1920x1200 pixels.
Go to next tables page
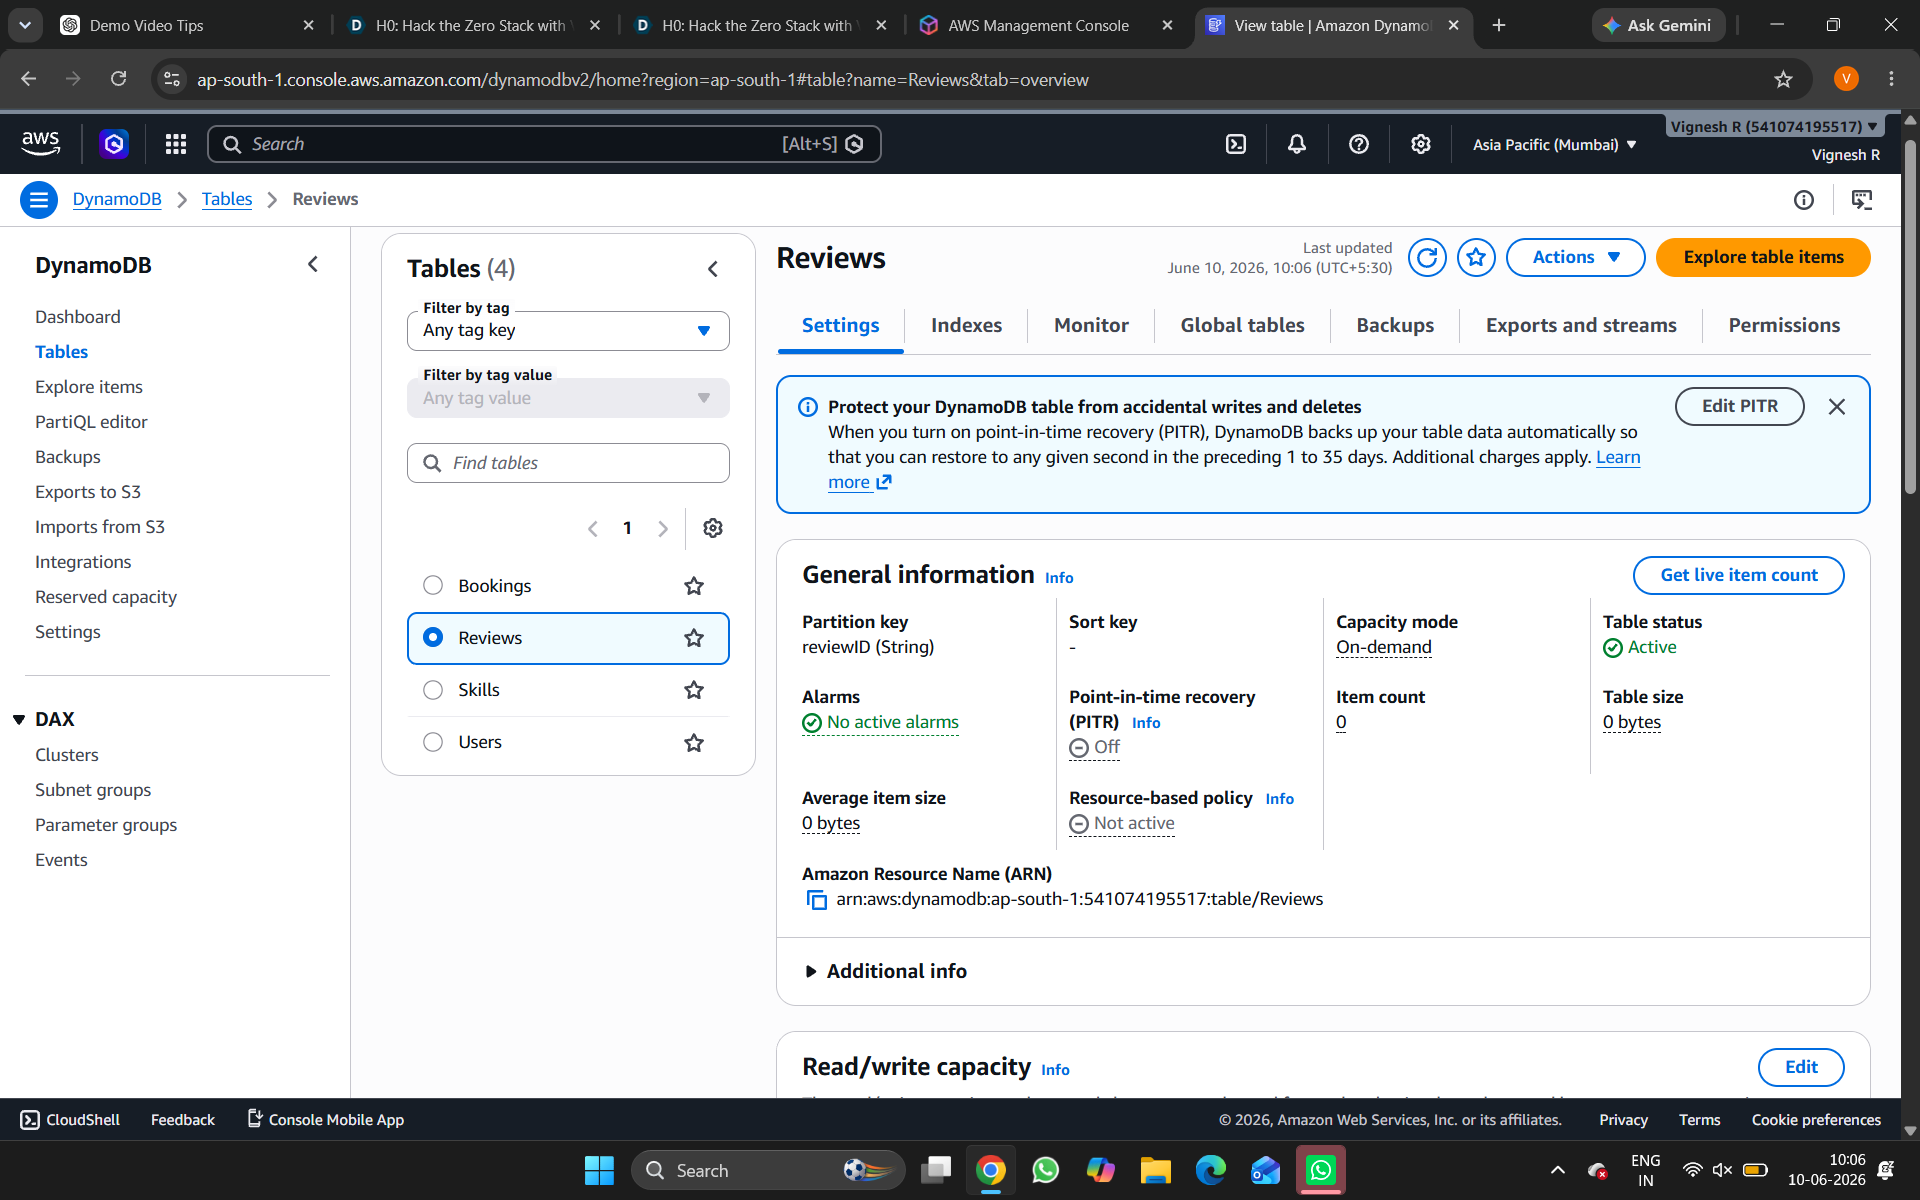[663, 528]
